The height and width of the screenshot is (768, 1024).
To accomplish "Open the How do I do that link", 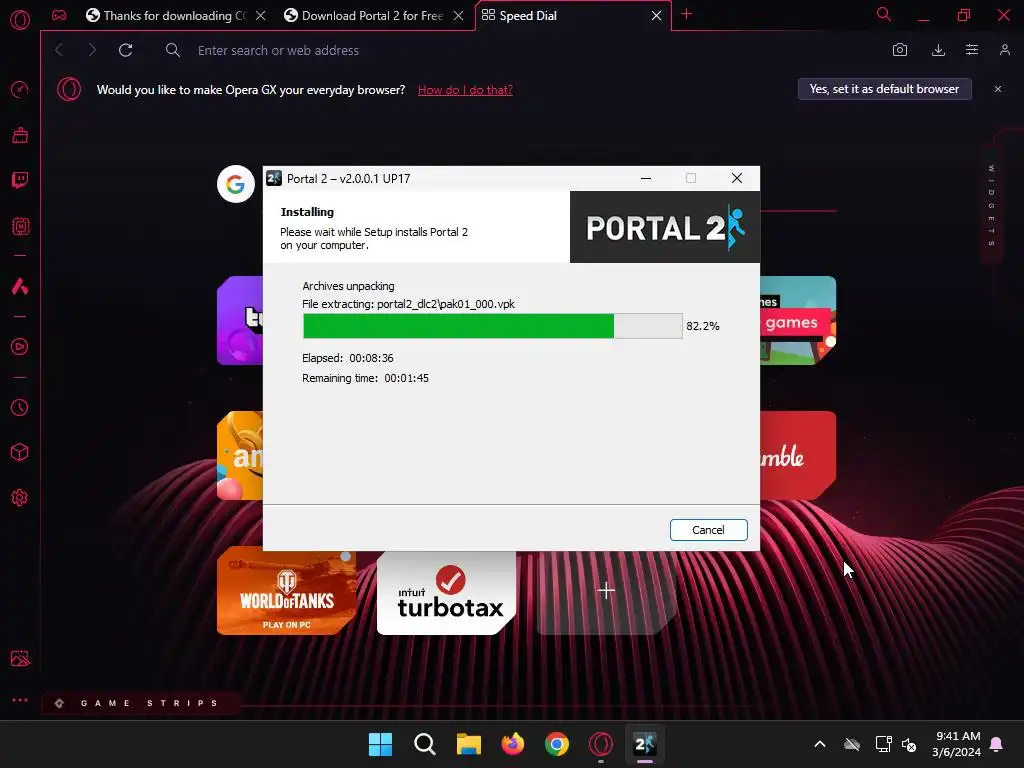I will coord(465,90).
